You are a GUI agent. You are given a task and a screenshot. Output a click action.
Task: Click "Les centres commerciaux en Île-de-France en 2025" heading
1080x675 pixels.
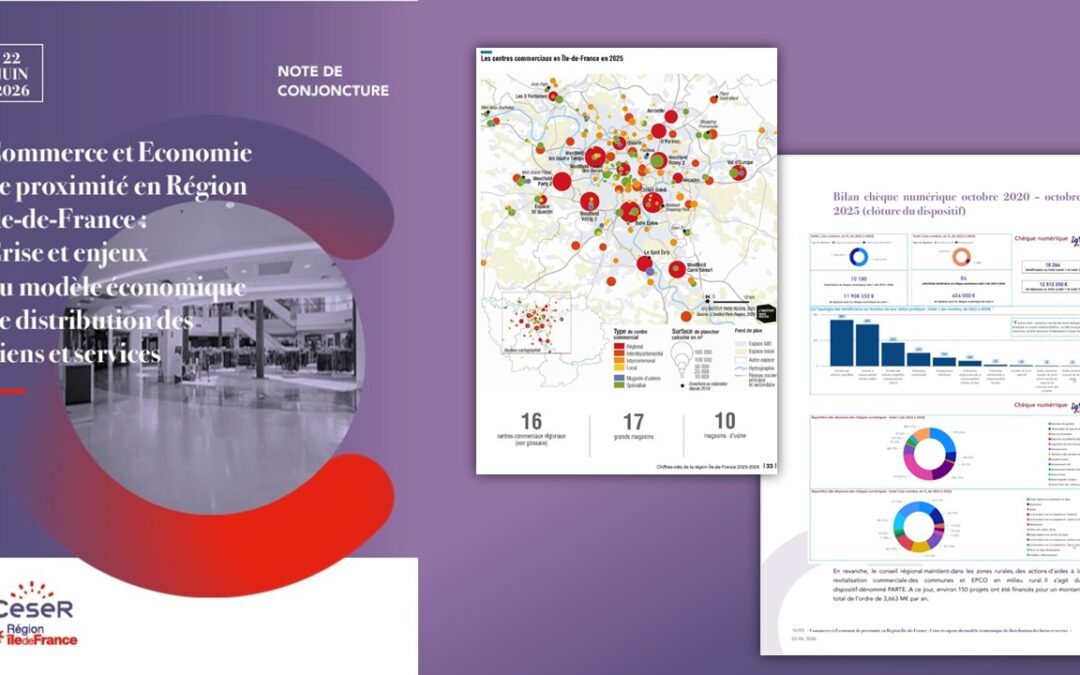(552, 59)
